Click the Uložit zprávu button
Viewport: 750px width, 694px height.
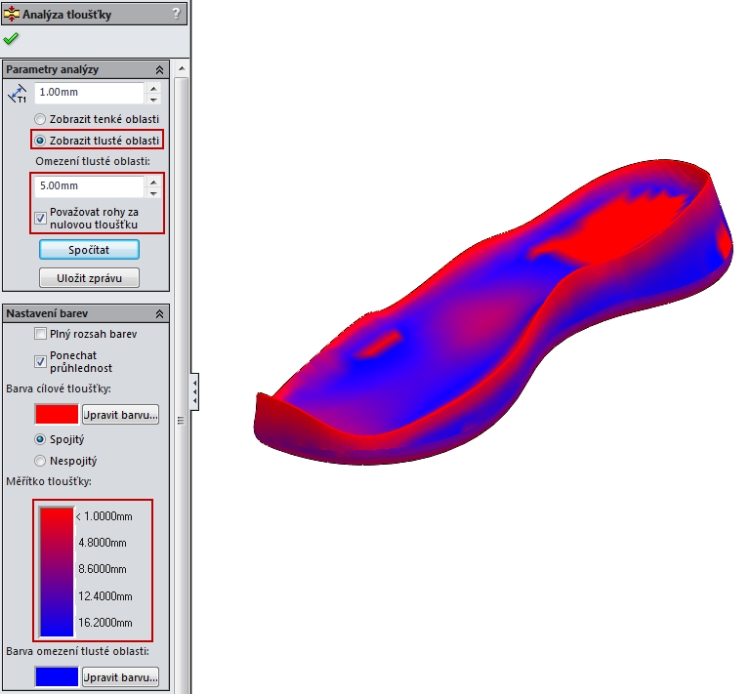pos(89,278)
